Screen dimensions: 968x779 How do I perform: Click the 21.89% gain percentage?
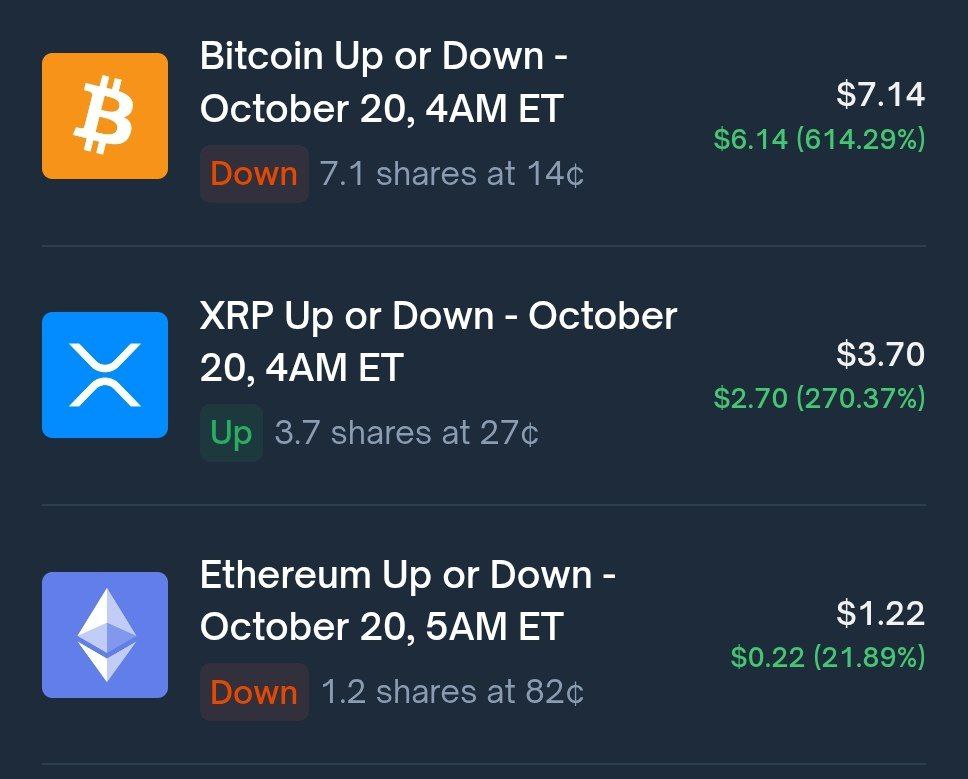(x=868, y=657)
